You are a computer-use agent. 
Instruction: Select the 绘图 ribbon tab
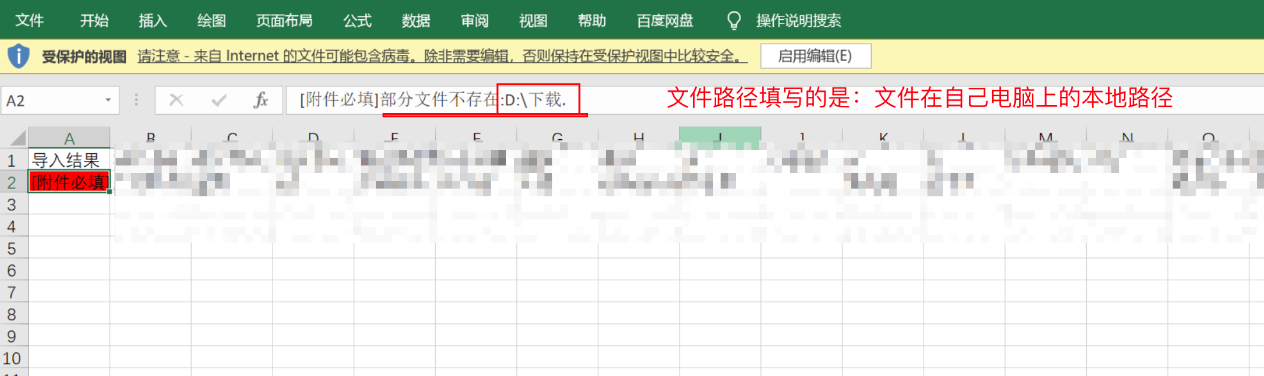[212, 20]
